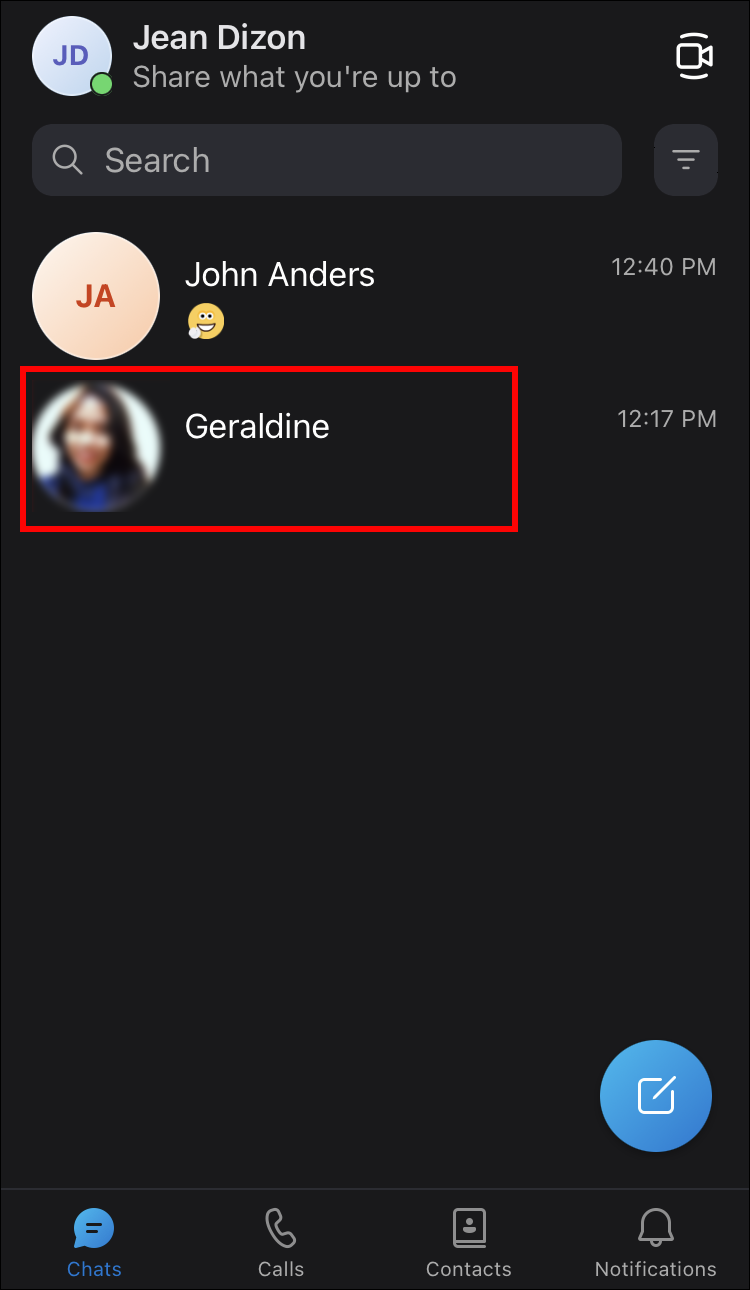Screen dimensions: 750x1290
Task: Open the Geraldine conversation
Action: click(375, 447)
